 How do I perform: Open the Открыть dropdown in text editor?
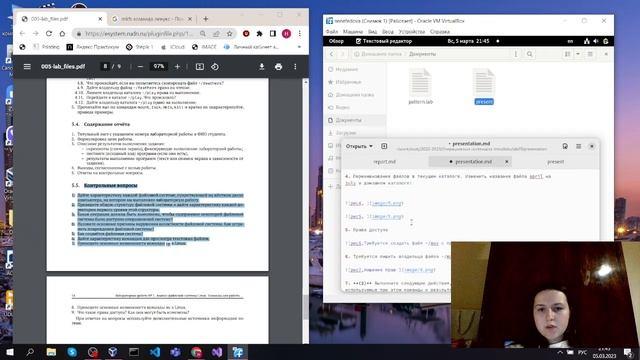tap(359, 146)
